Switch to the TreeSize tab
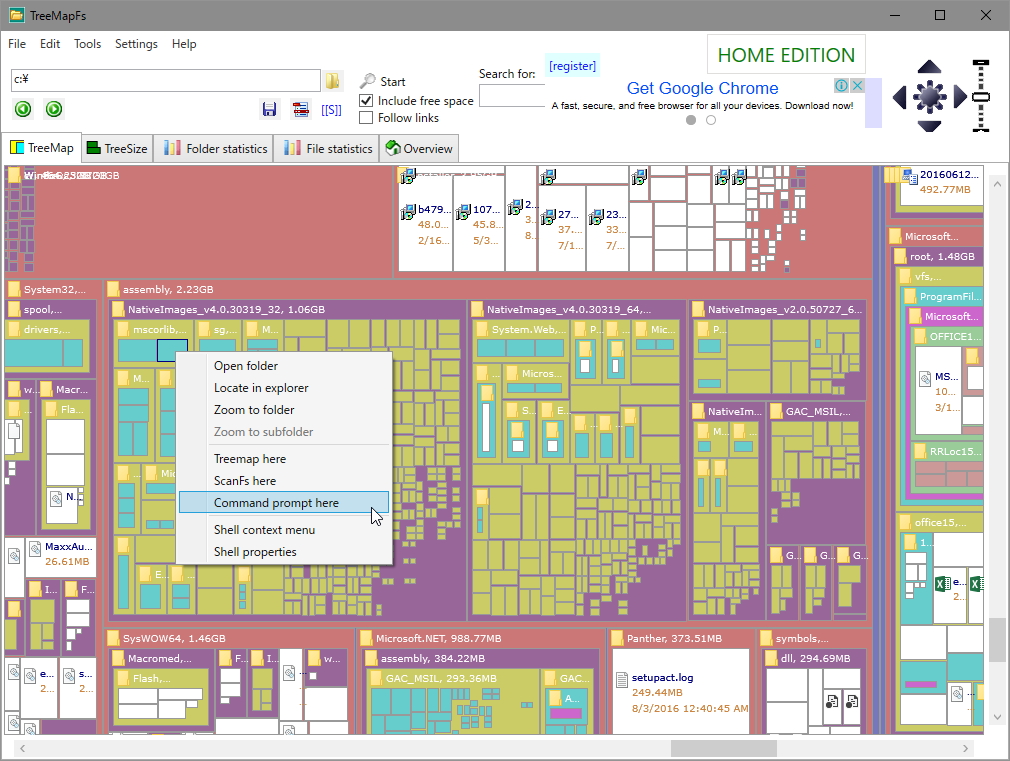 (x=117, y=148)
